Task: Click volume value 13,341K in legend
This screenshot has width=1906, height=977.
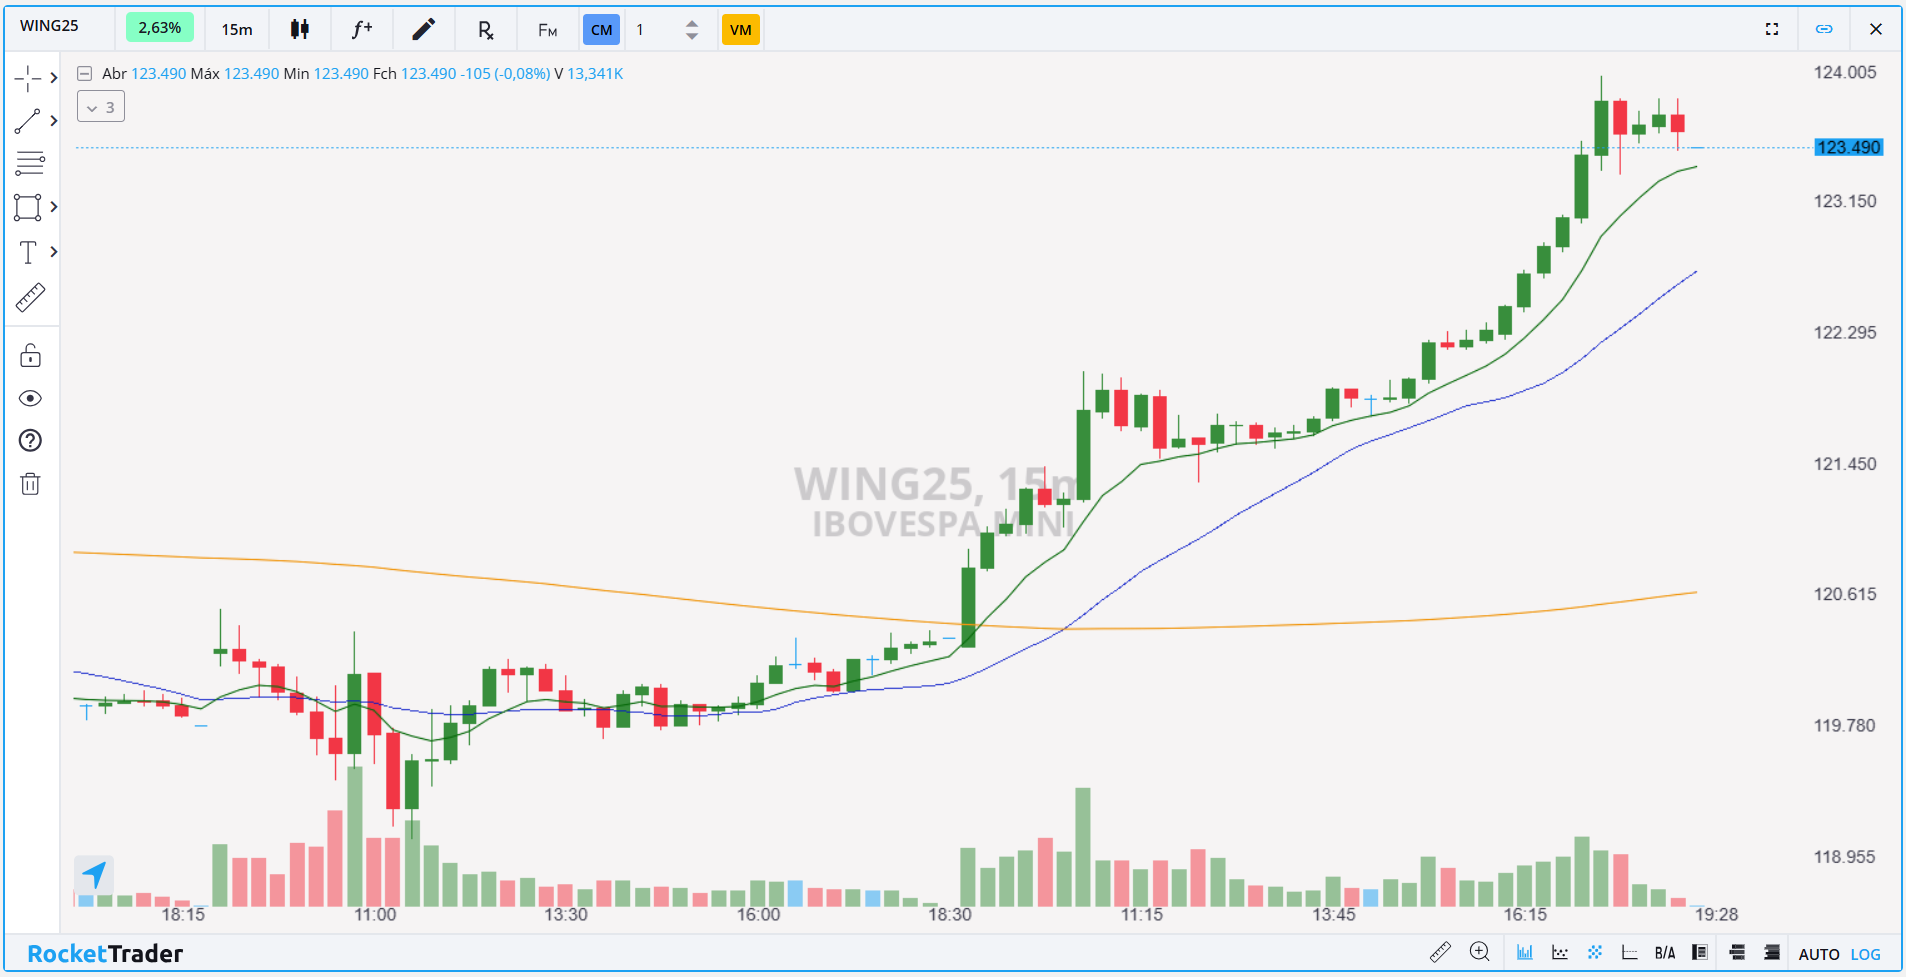Action: (595, 73)
